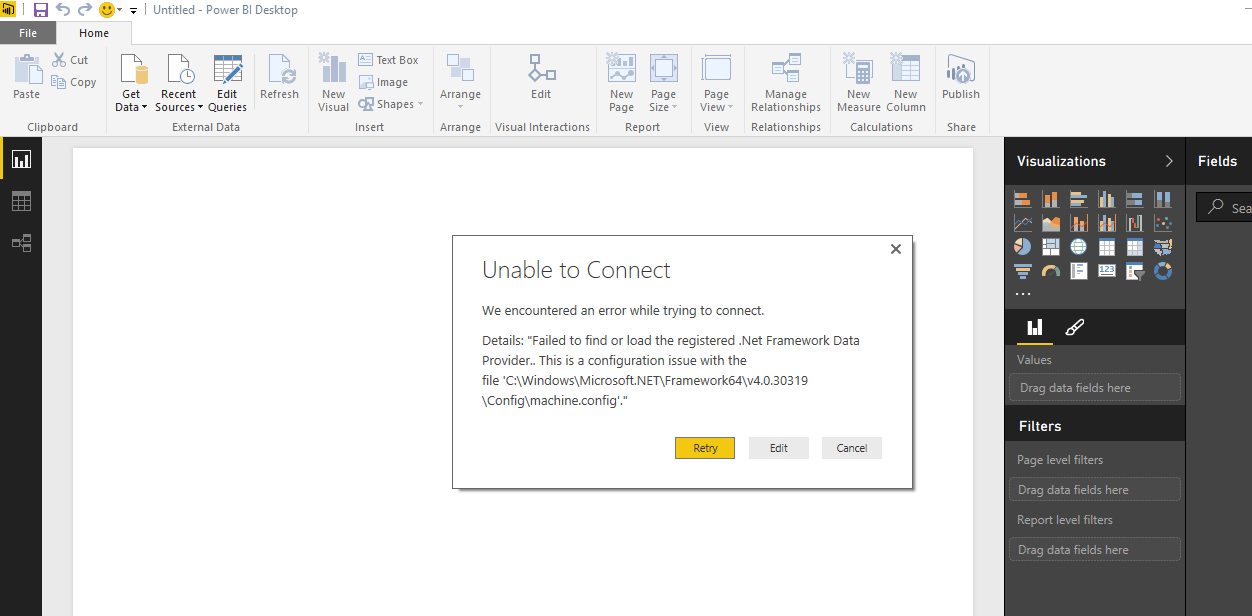Switch to Data view in left sidebar
Image resolution: width=1252 pixels, height=616 pixels.
(x=21, y=201)
